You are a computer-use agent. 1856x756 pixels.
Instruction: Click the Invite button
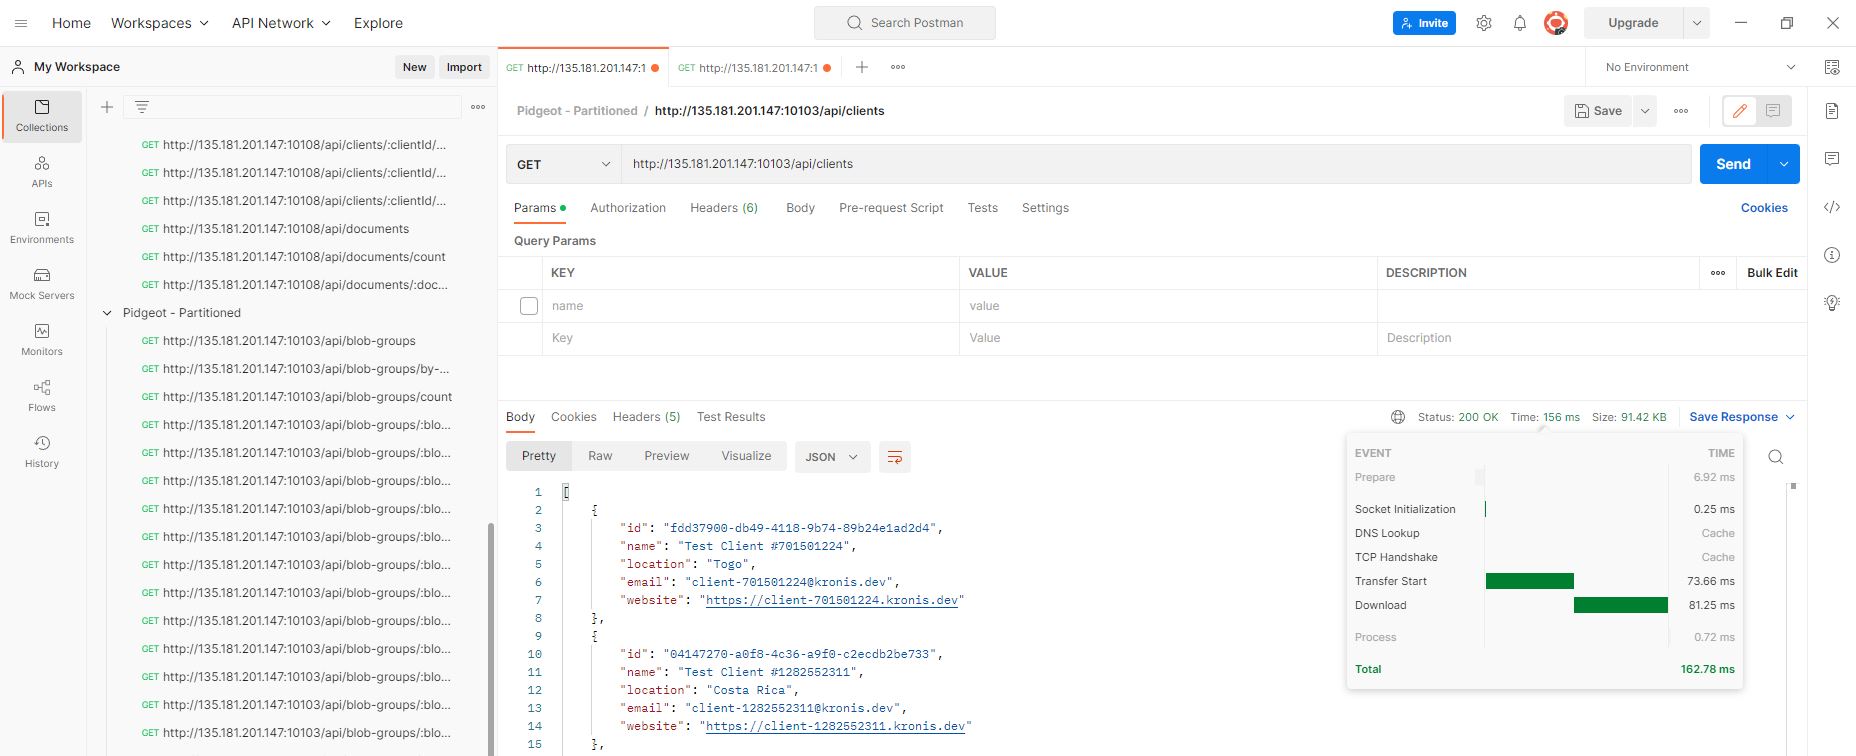pyautogui.click(x=1424, y=23)
